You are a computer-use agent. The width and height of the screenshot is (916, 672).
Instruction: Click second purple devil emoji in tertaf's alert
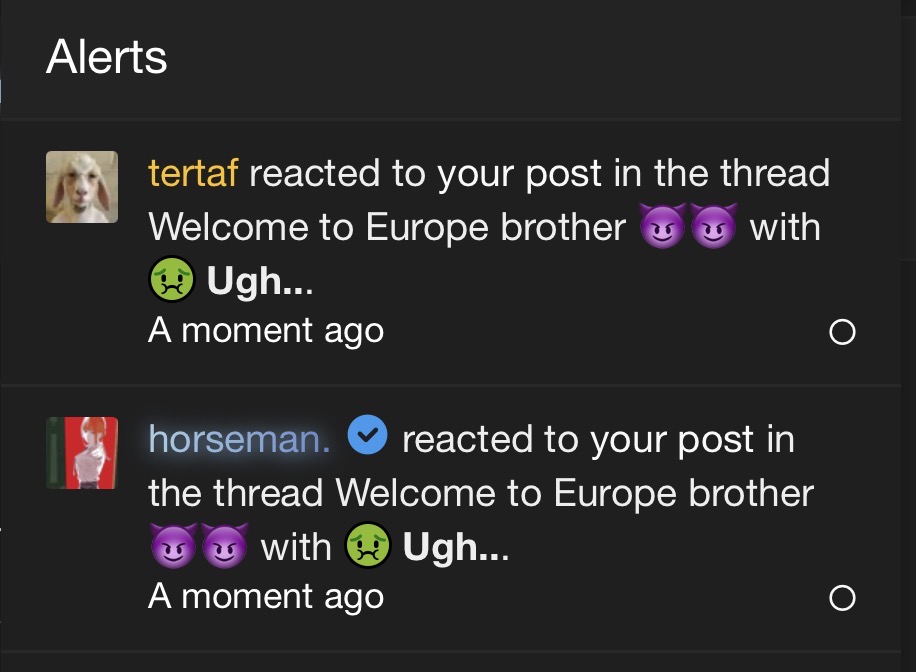click(713, 226)
